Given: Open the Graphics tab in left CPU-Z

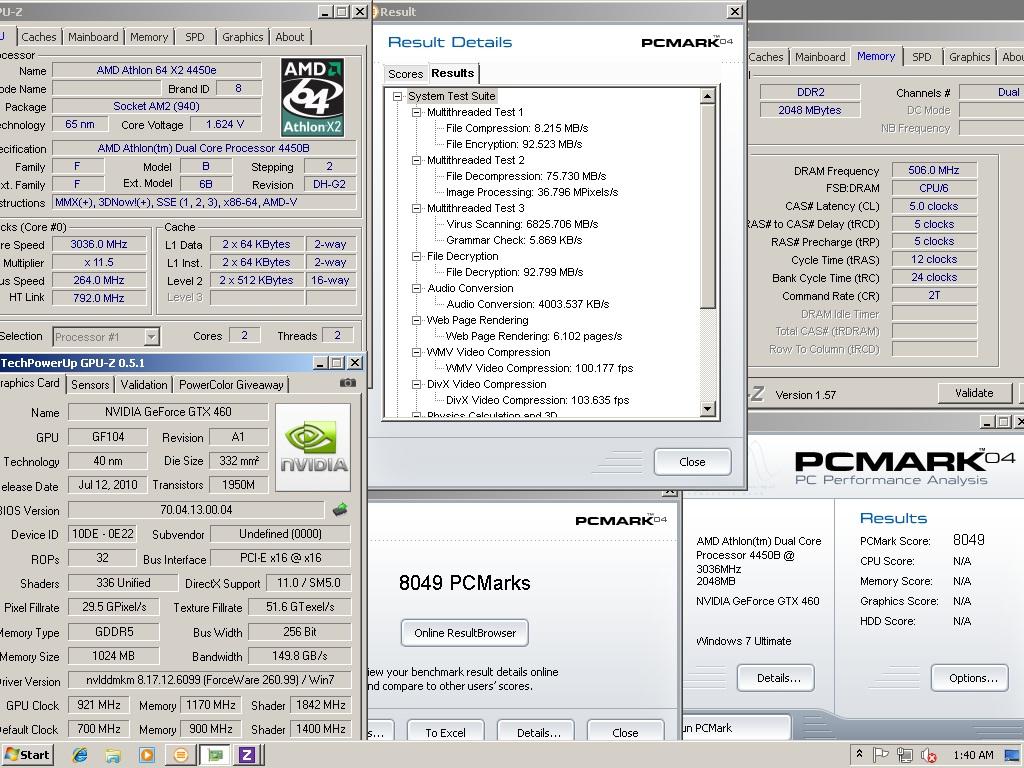Looking at the screenshot, I should pos(242,37).
